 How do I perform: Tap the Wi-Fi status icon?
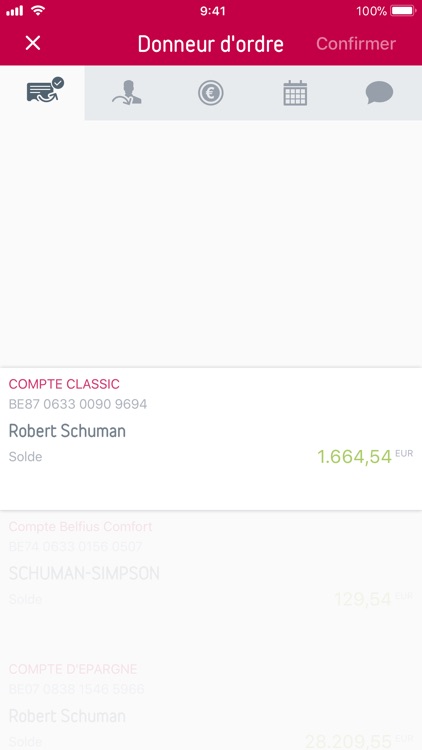[37, 11]
